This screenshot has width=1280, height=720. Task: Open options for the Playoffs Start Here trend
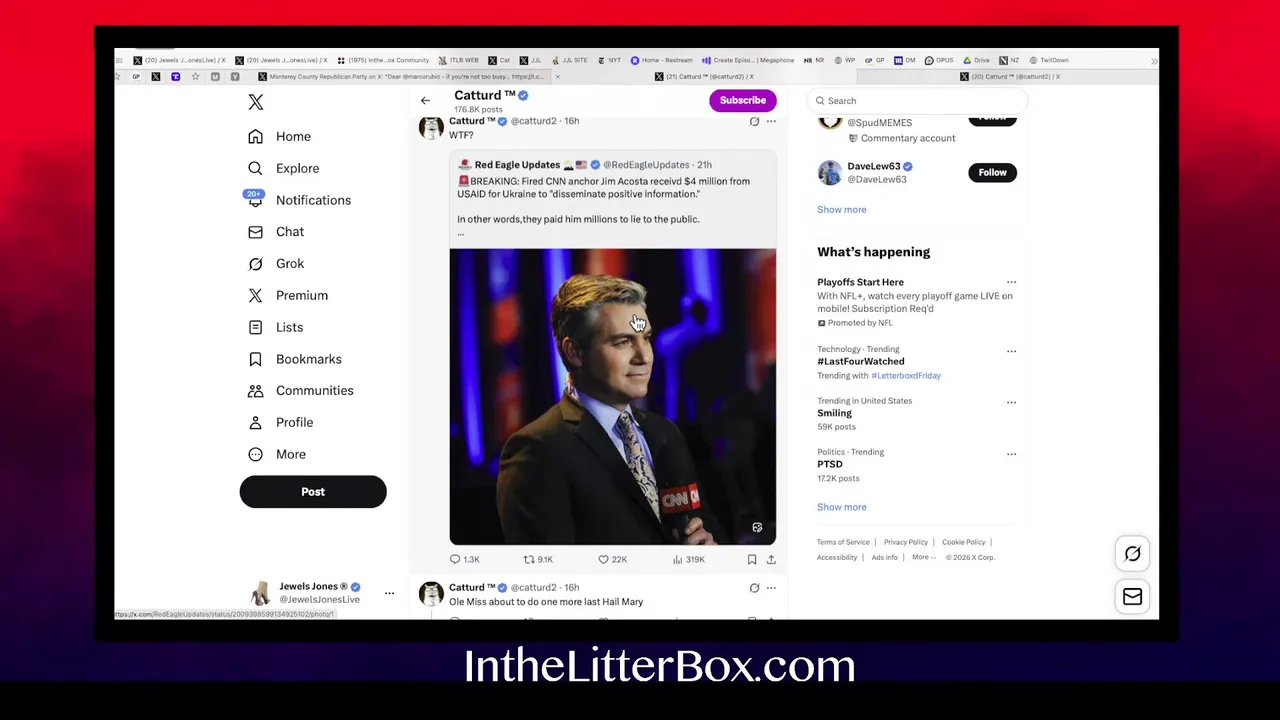[1011, 282]
